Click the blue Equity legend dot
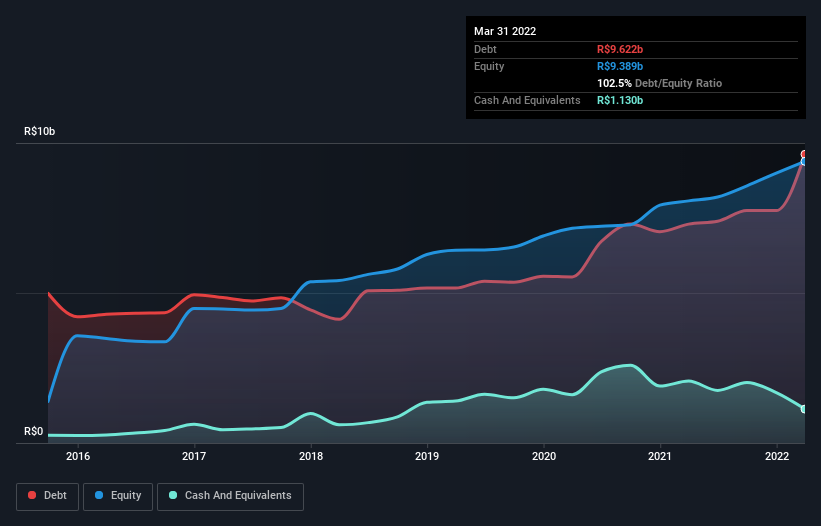The width and height of the screenshot is (821, 526). (x=99, y=495)
